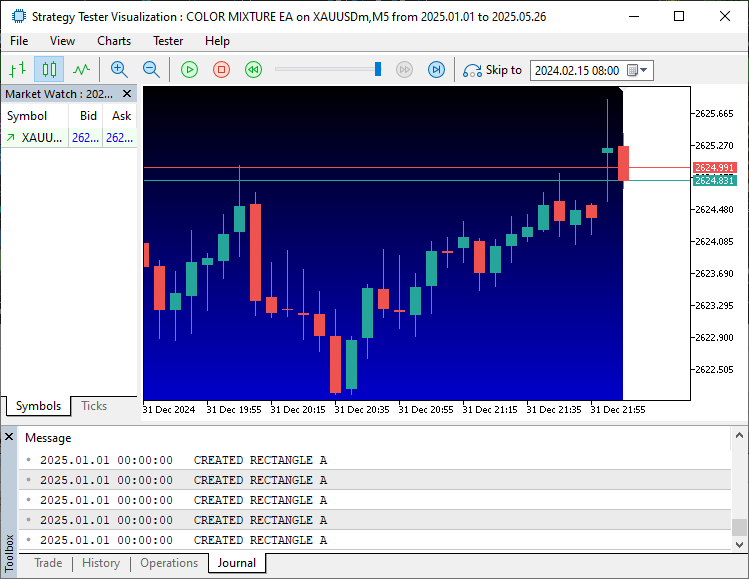Open the History tab in Toolbox
749x579 pixels.
(101, 563)
